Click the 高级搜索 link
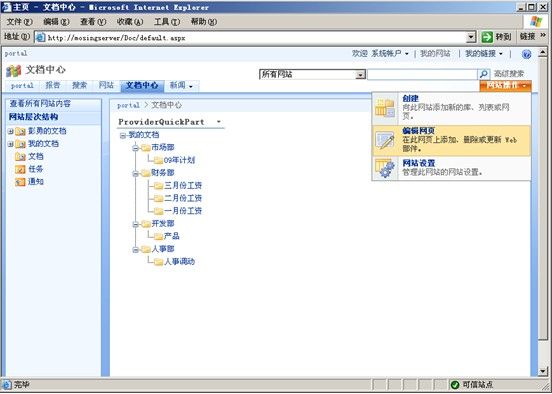This screenshot has height=394, width=552. 509,74
